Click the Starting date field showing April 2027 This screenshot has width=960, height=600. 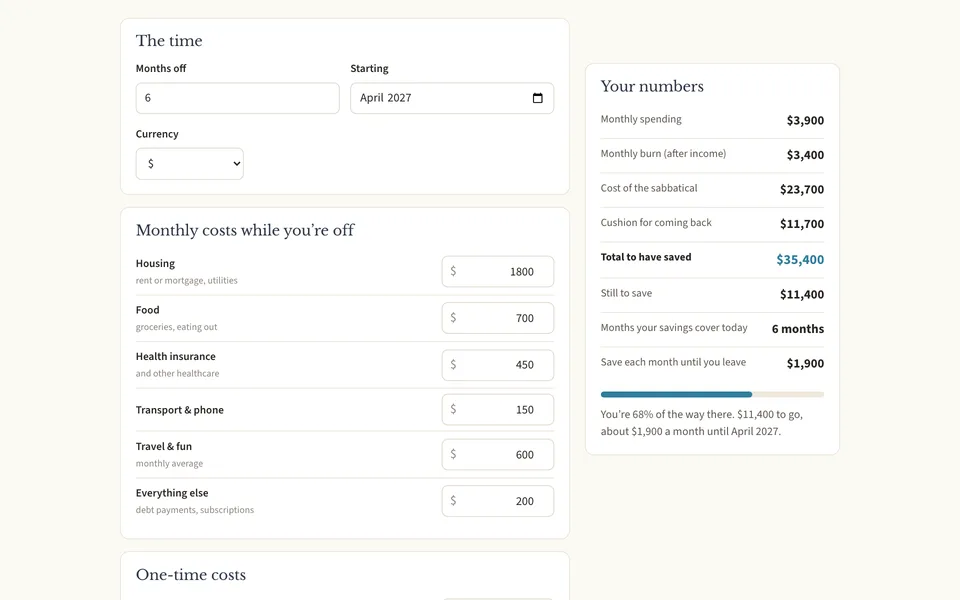pos(452,98)
